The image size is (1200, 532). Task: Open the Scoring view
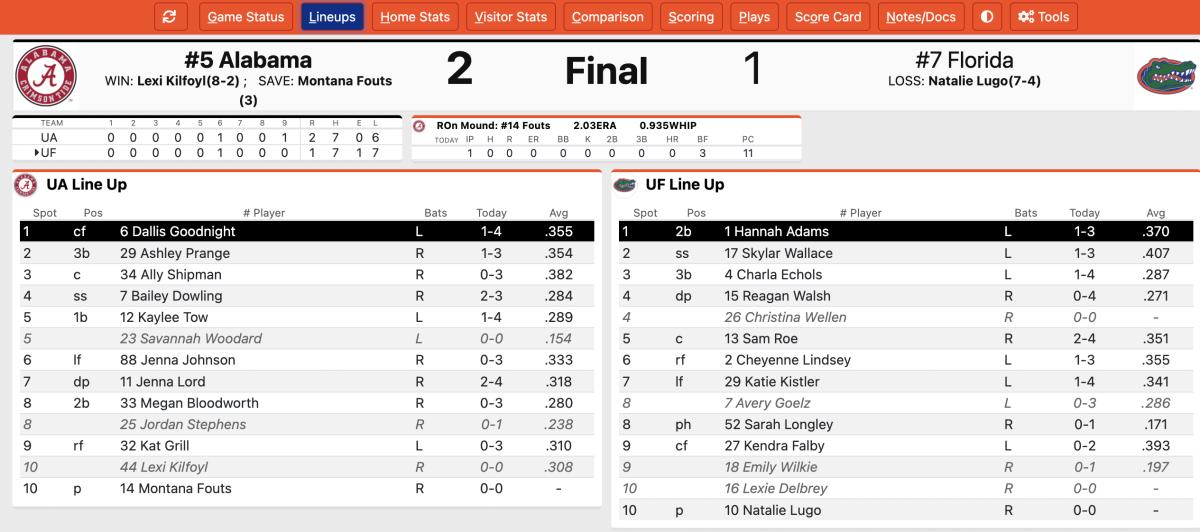(691, 17)
